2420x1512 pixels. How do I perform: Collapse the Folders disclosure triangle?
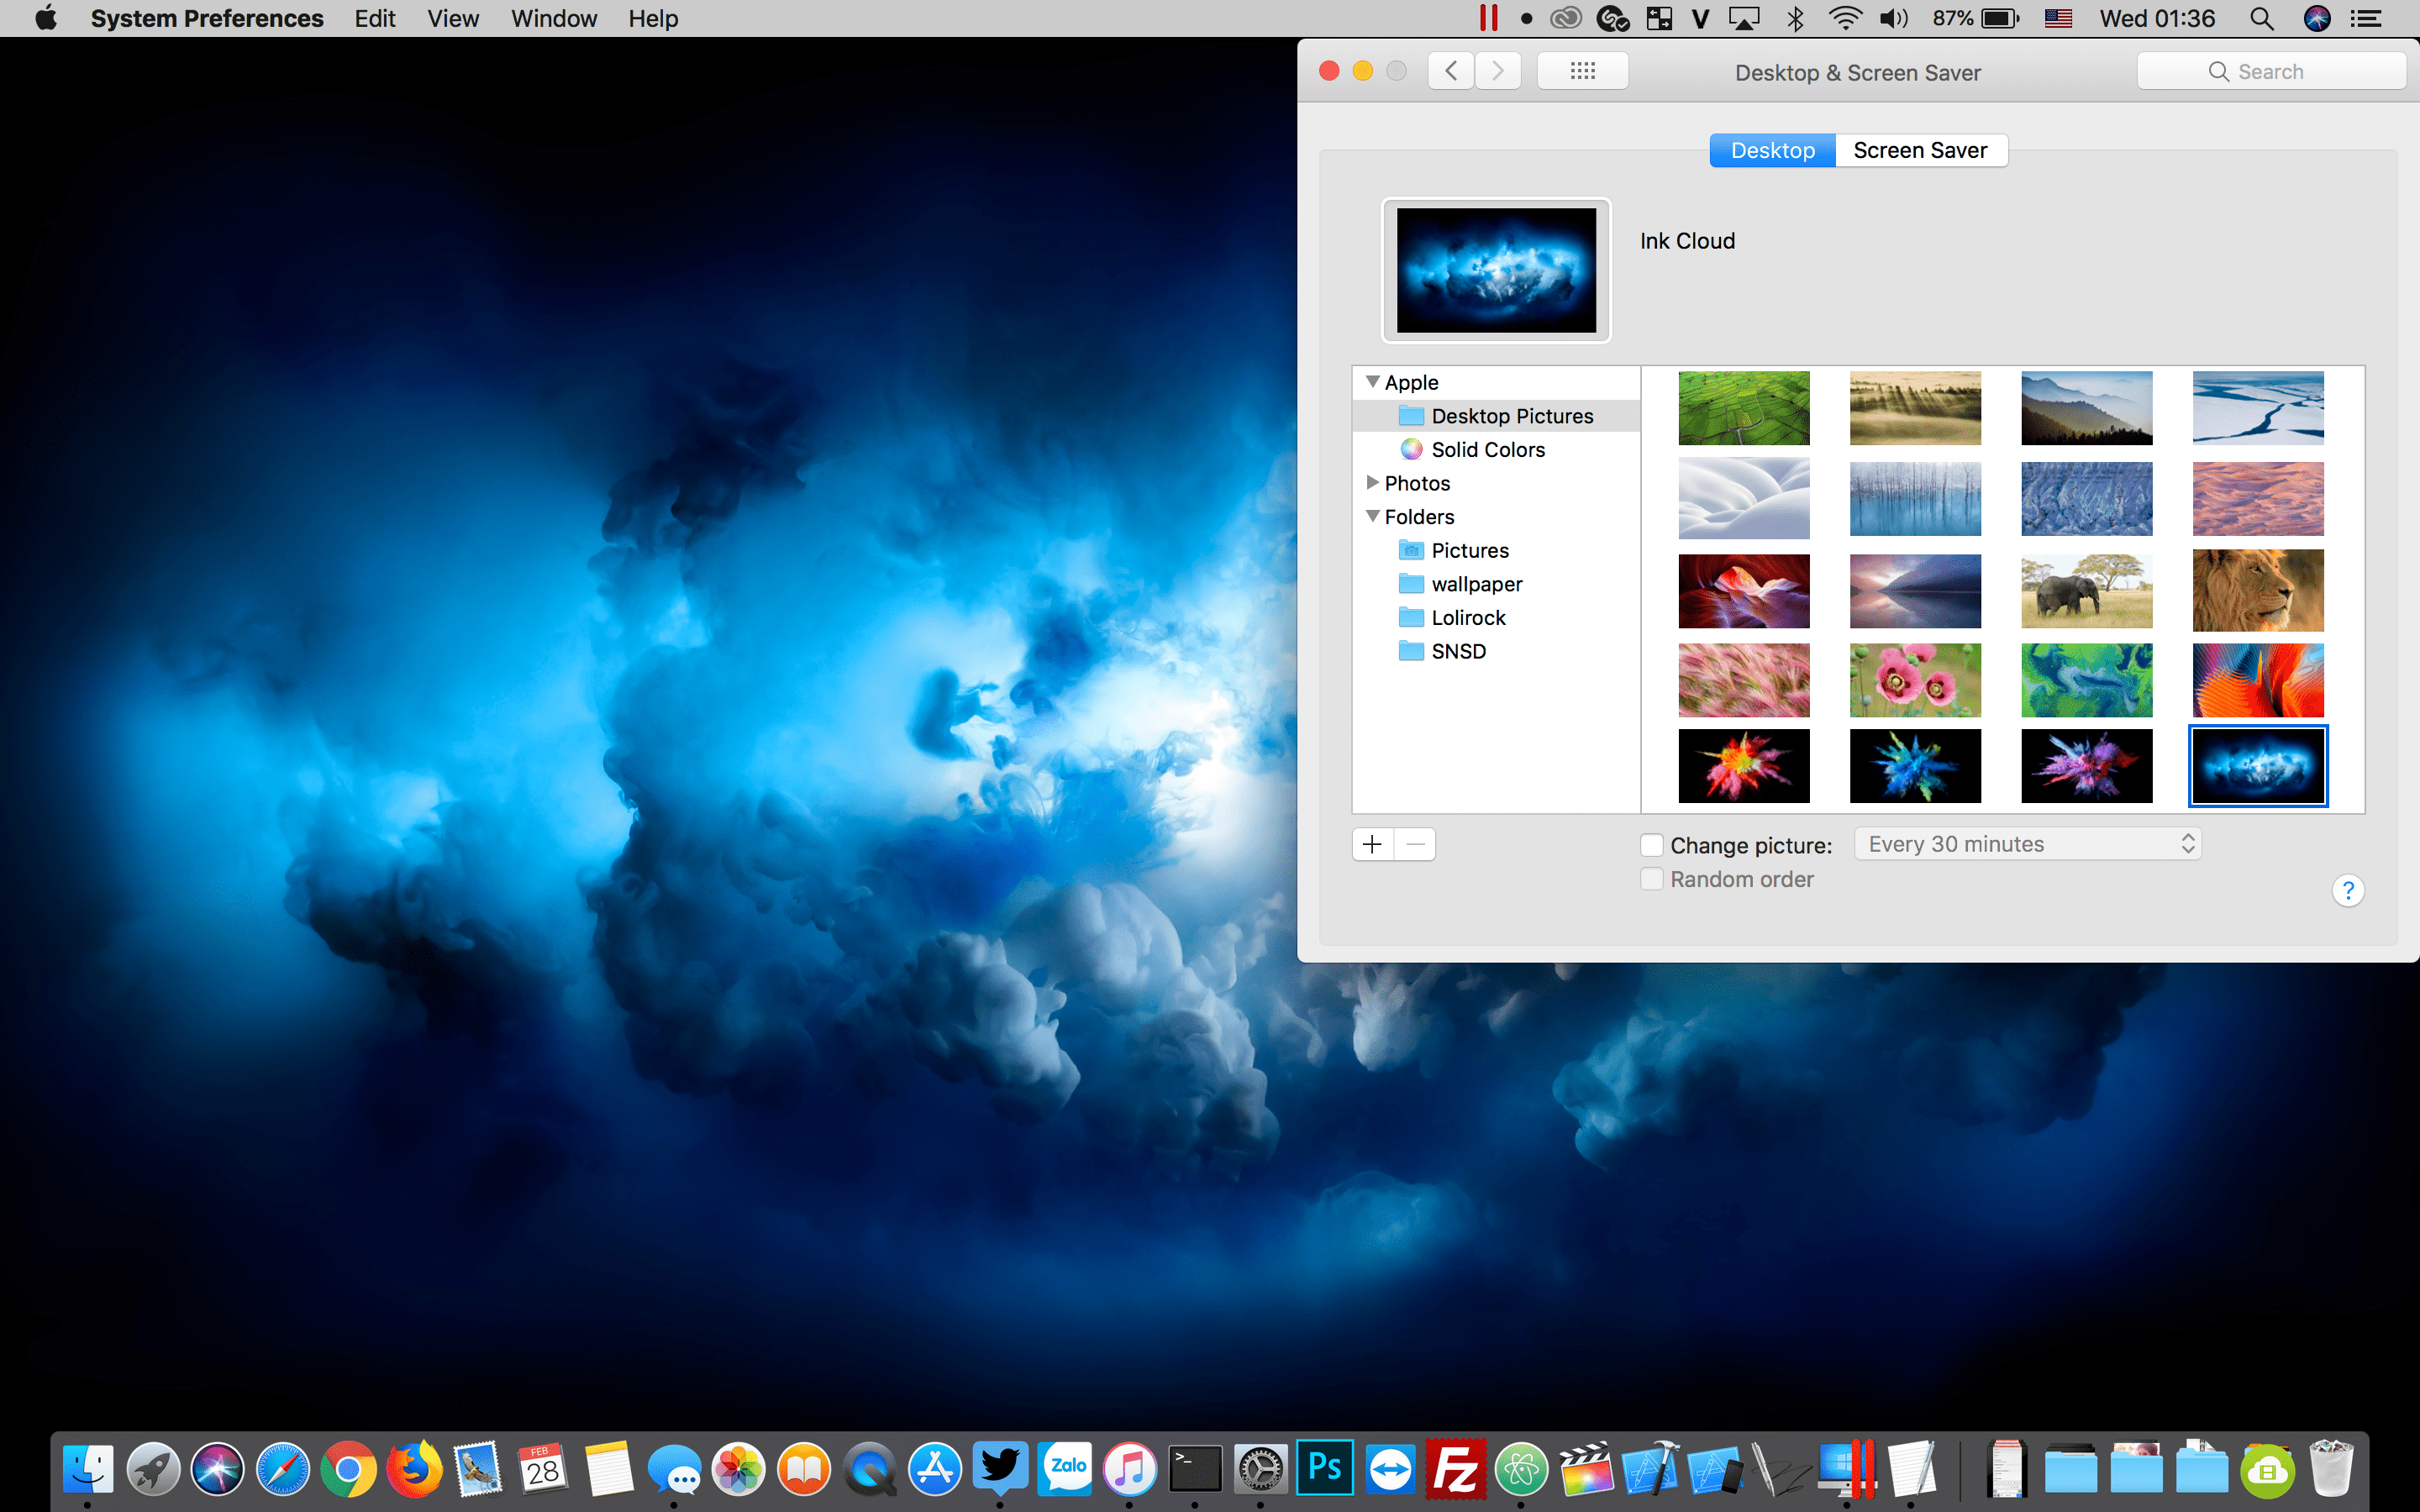(x=1373, y=516)
